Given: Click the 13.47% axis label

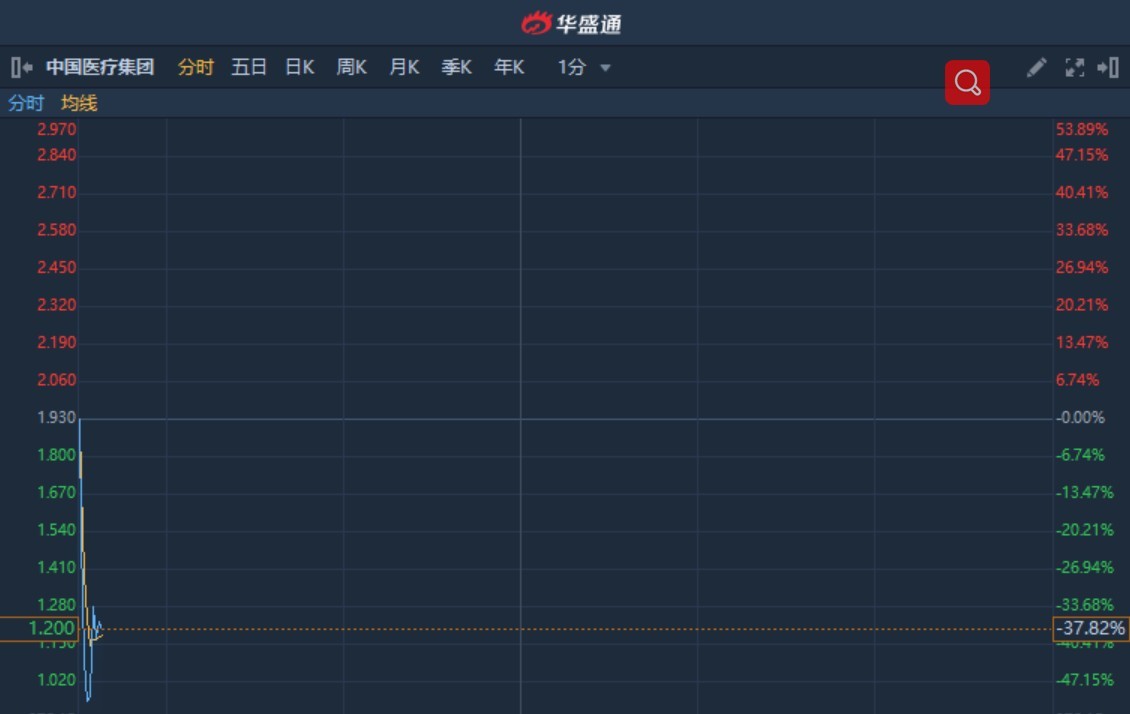Looking at the screenshot, I should click(1082, 343).
